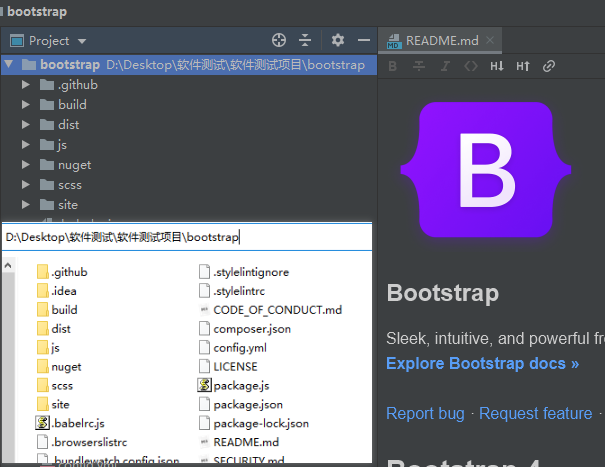Select the CODE_OF_CONDUCT.md file
The width and height of the screenshot is (605, 467).
270,310
